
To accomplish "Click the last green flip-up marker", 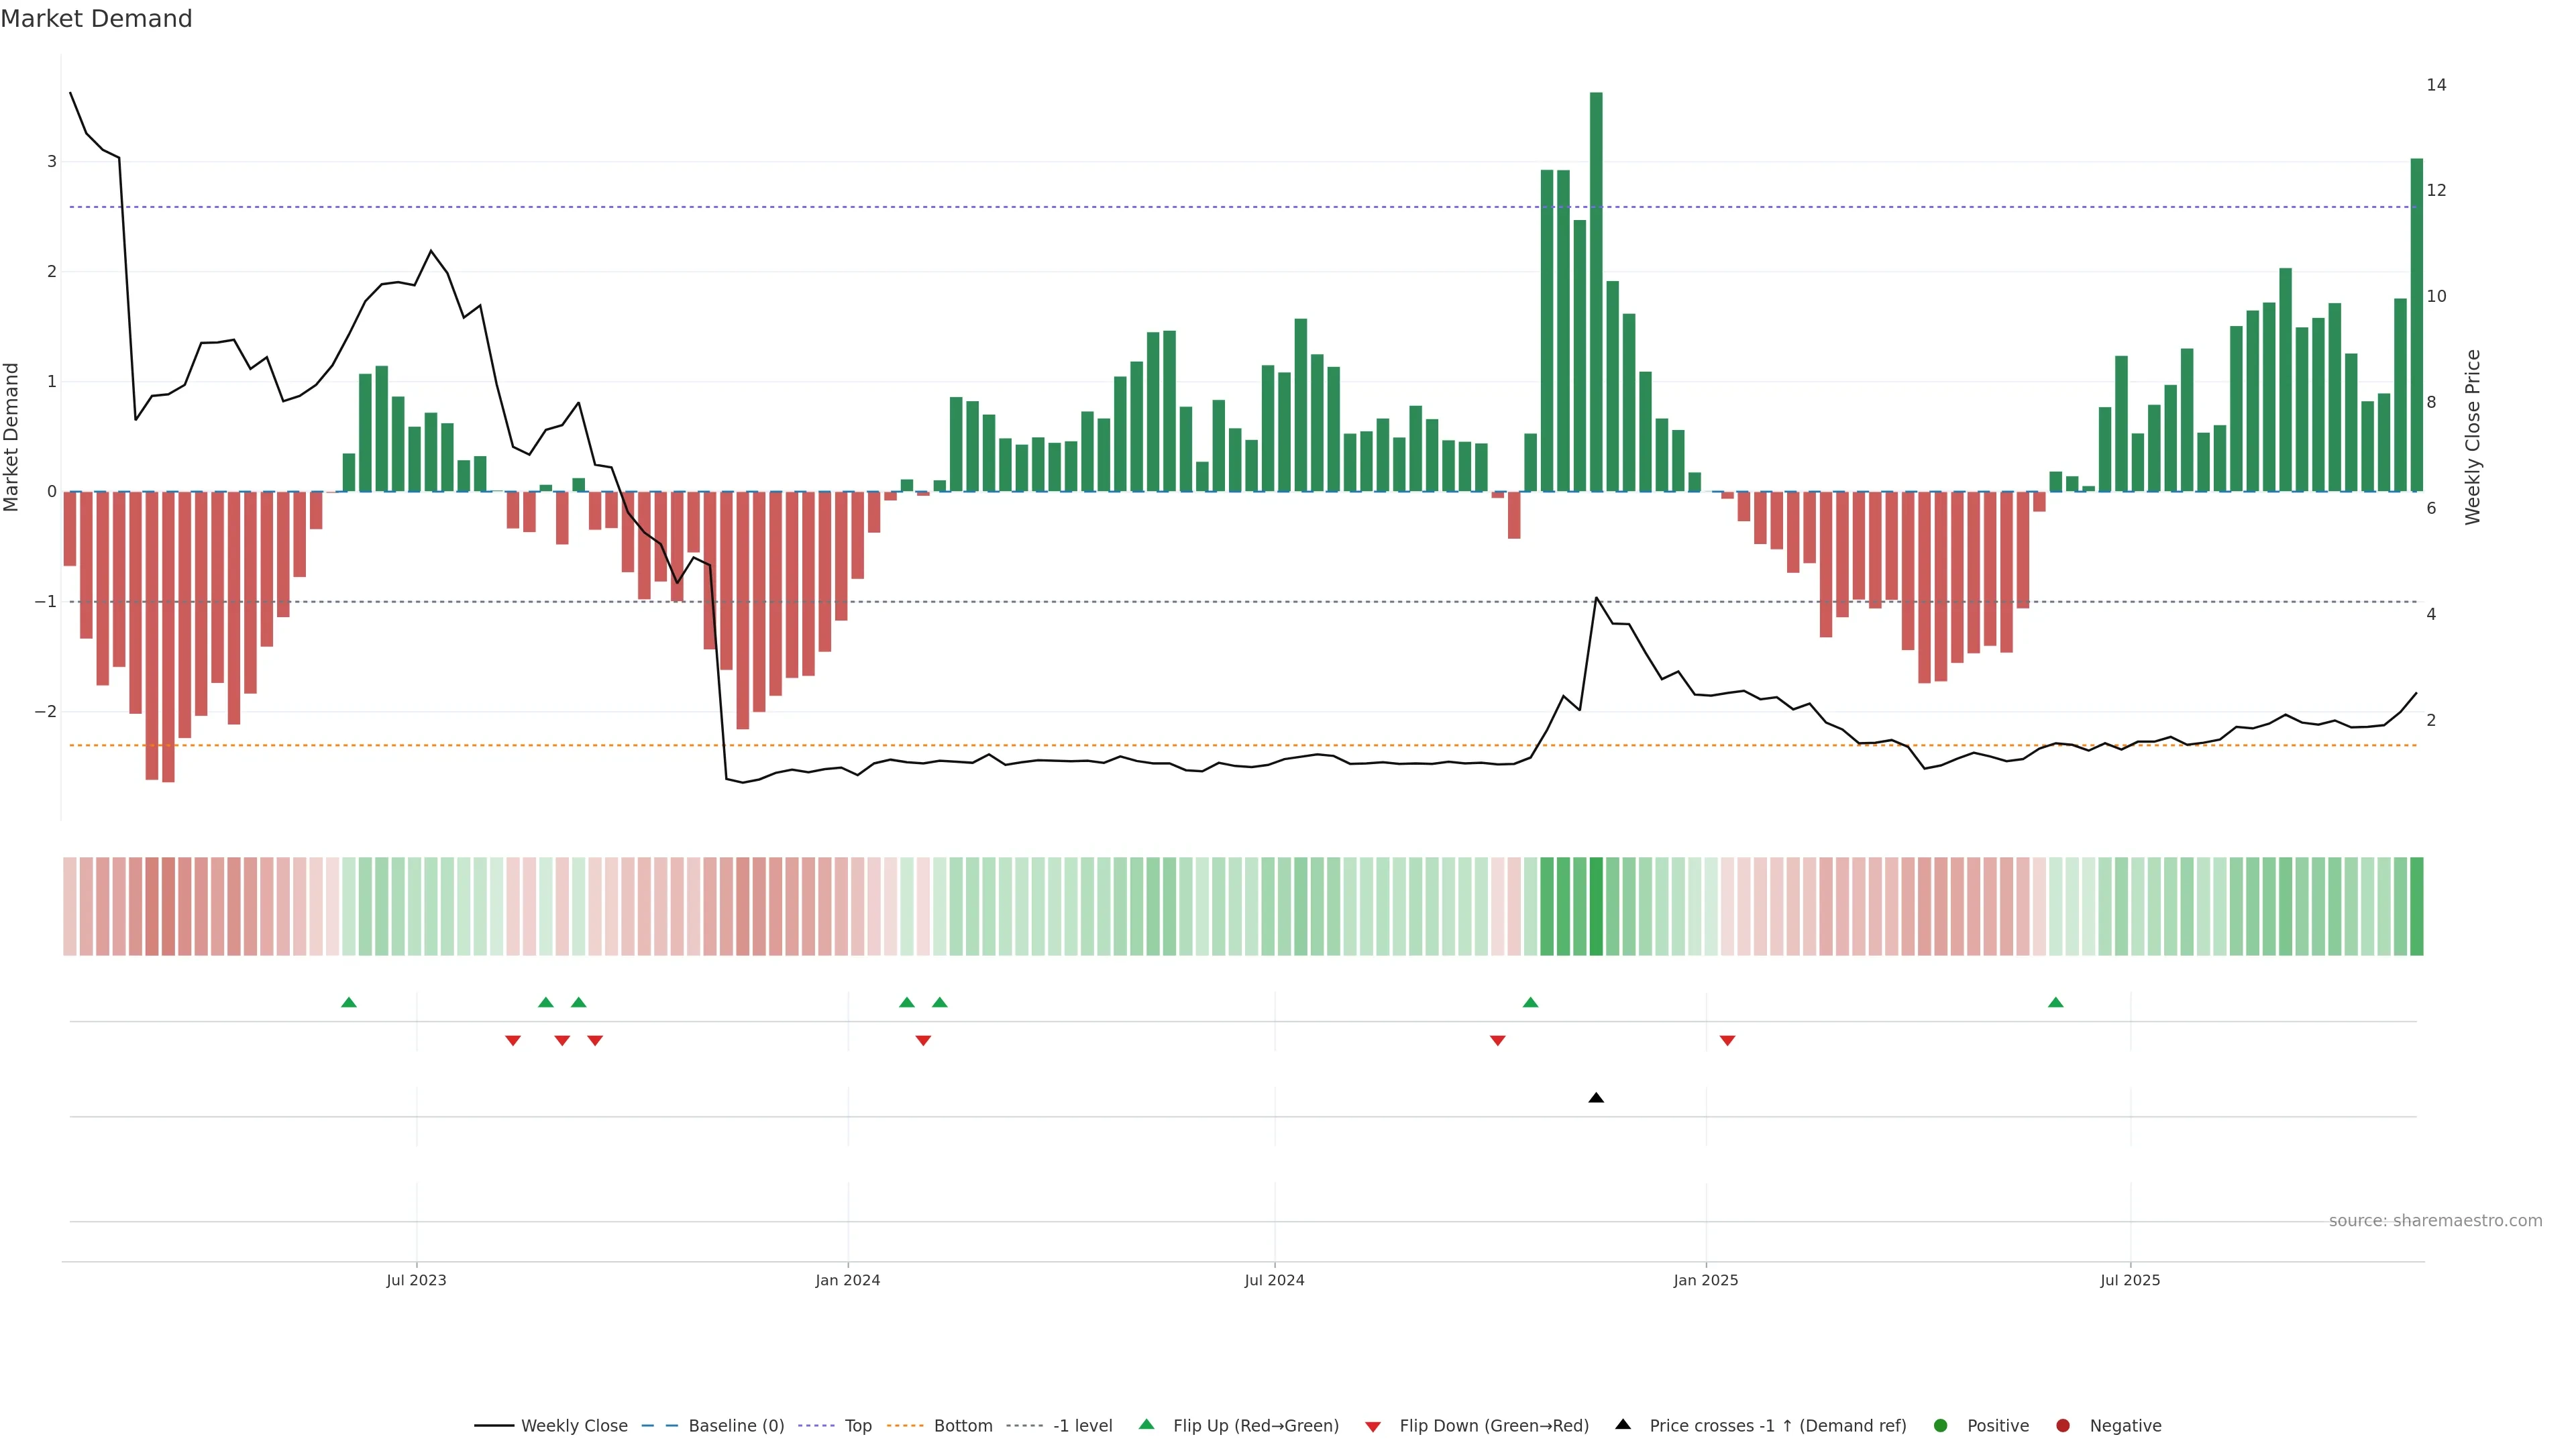I will pos(2055,1003).
